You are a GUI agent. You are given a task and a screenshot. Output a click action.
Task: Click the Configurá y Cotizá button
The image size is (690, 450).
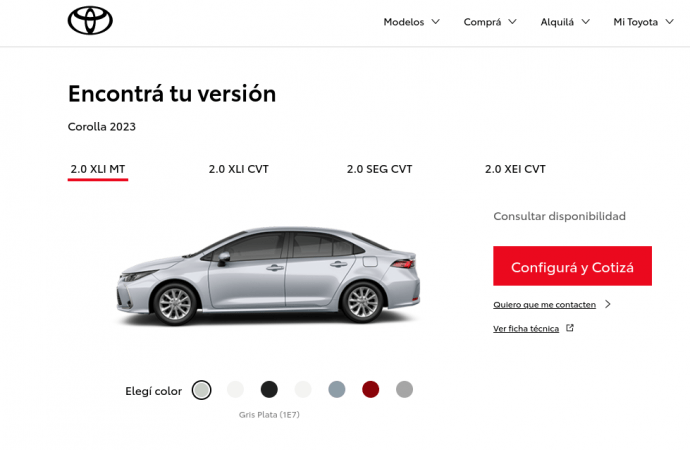(572, 266)
